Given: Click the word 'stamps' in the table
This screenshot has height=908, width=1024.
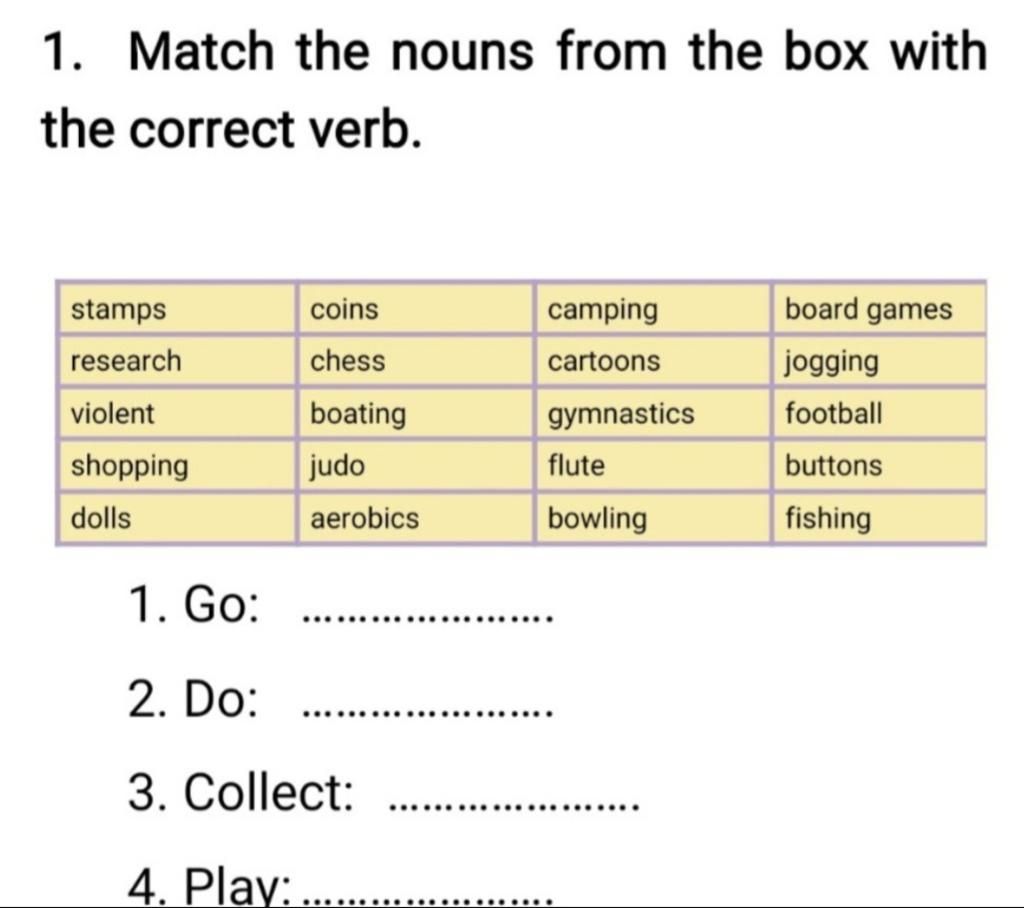Looking at the screenshot, I should pyautogui.click(x=118, y=309).
